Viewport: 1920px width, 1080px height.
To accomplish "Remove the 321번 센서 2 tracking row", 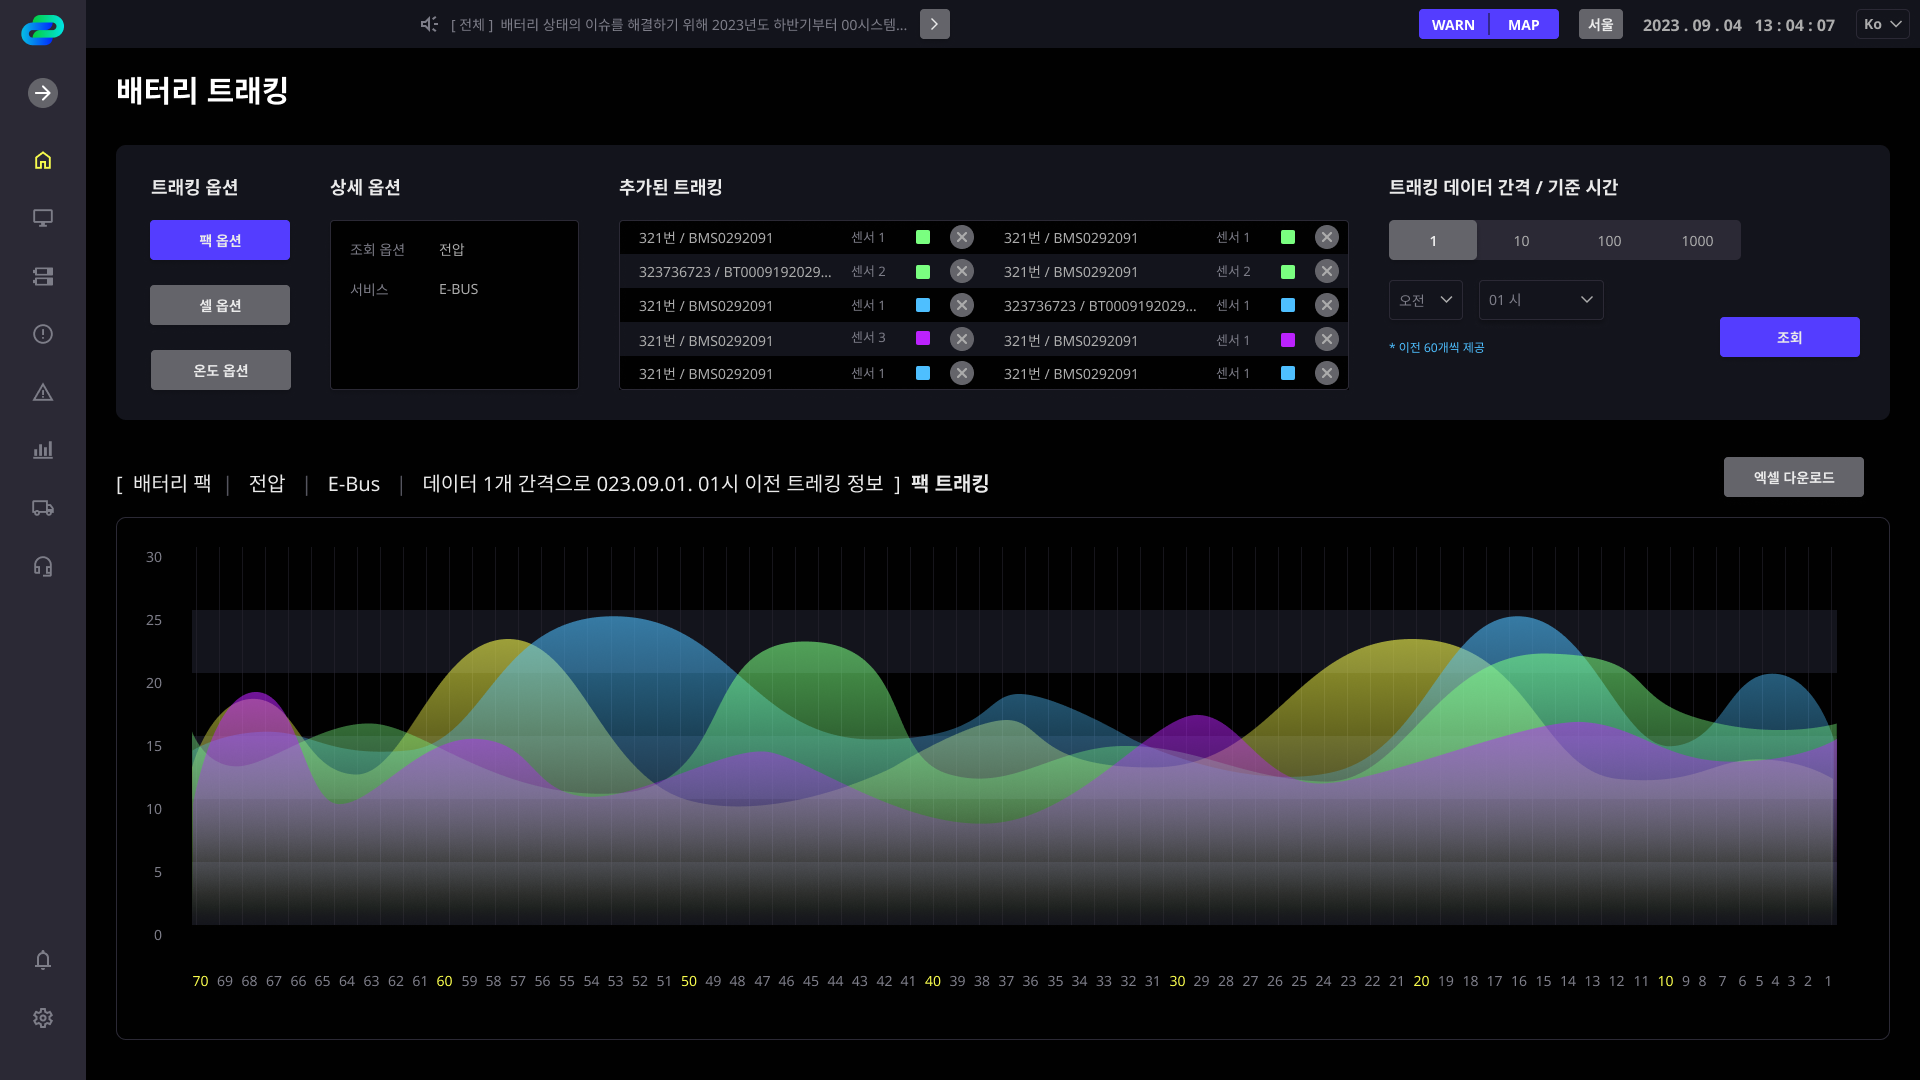I will coord(1327,271).
